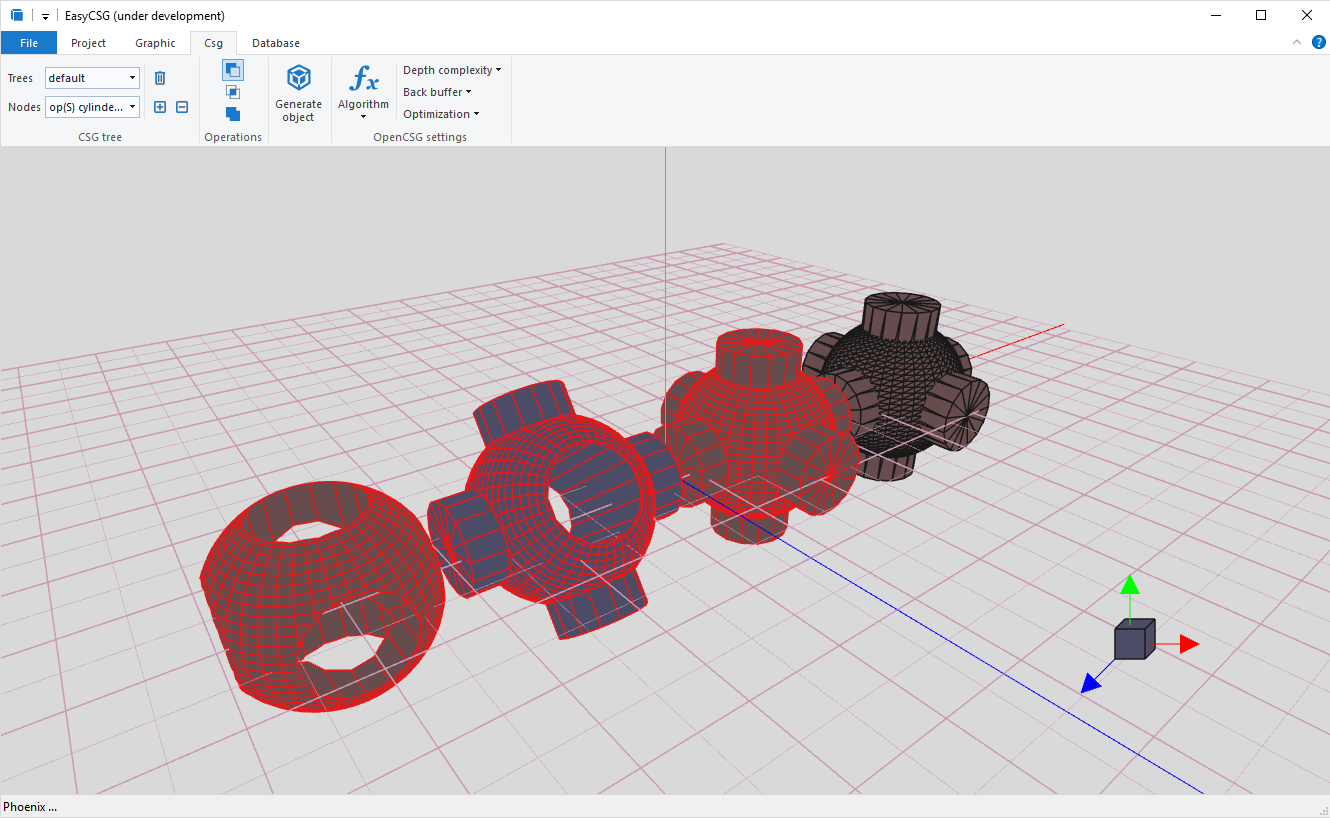Click the 'CSG tree' group label
This screenshot has width=1330, height=818.
tap(100, 137)
